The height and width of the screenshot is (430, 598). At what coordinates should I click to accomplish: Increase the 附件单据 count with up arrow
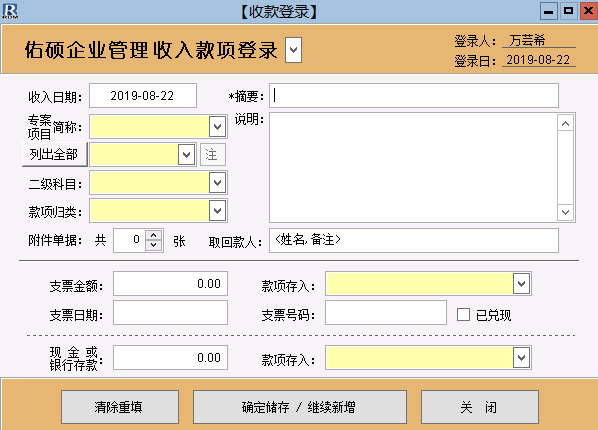click(154, 235)
